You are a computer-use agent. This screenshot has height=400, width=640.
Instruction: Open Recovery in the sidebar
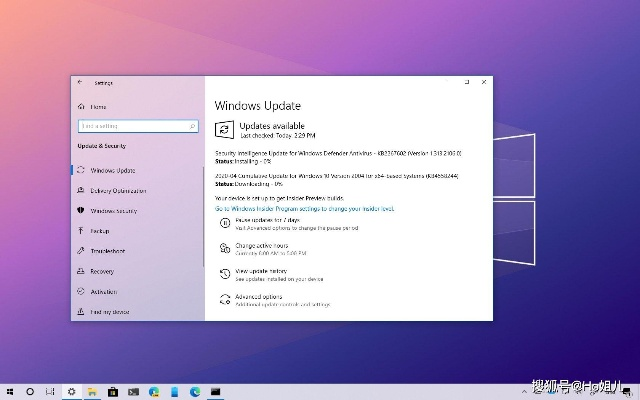click(x=102, y=271)
